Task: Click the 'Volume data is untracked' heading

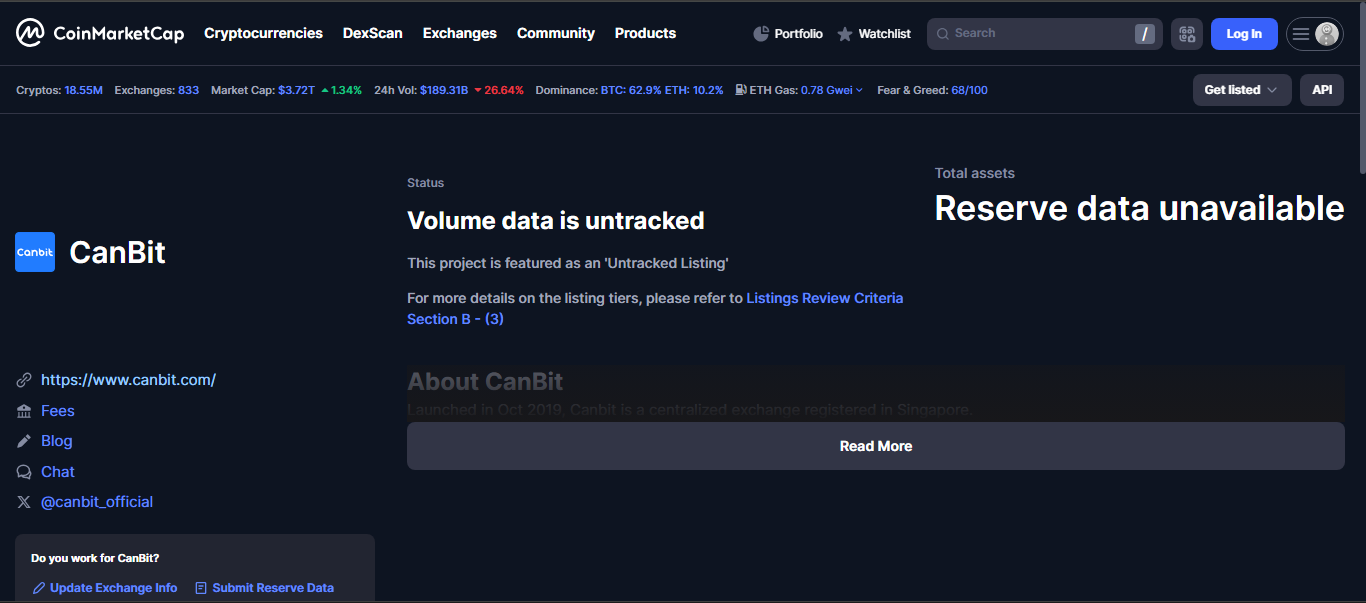Action: (x=556, y=221)
